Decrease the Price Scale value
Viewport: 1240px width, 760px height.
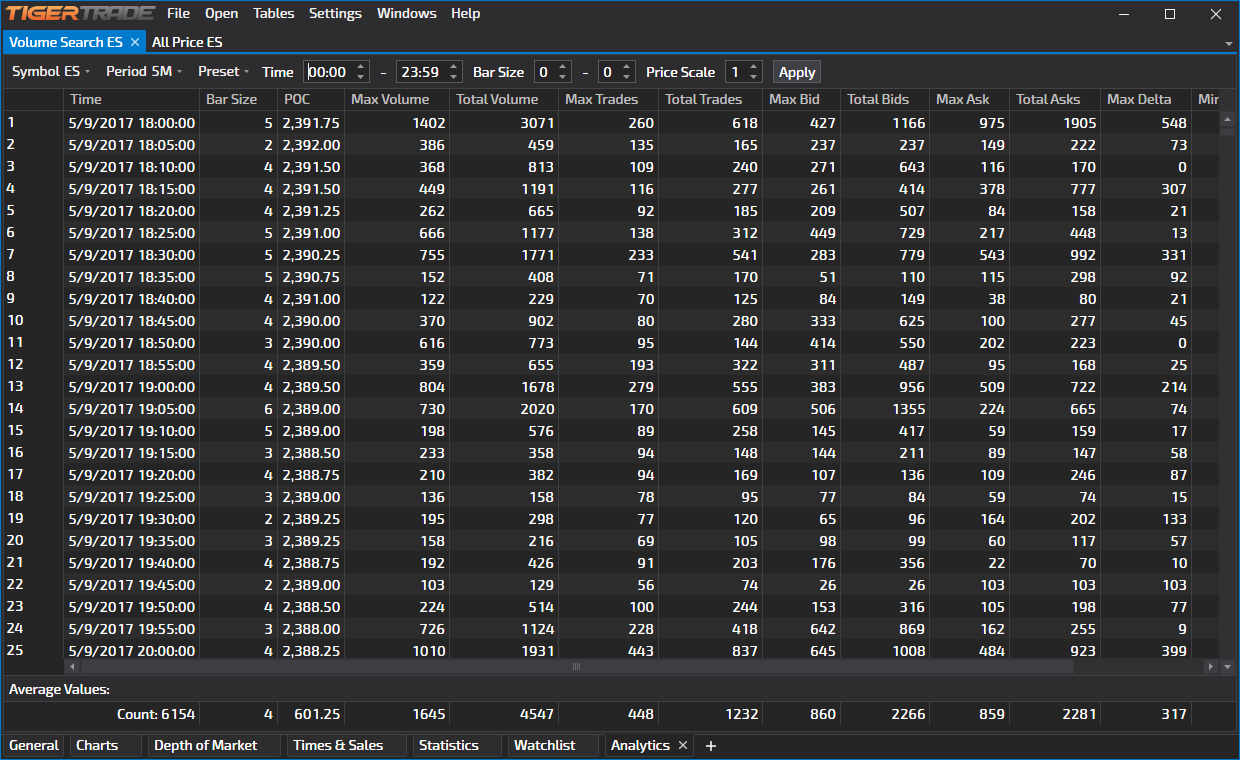pos(754,77)
